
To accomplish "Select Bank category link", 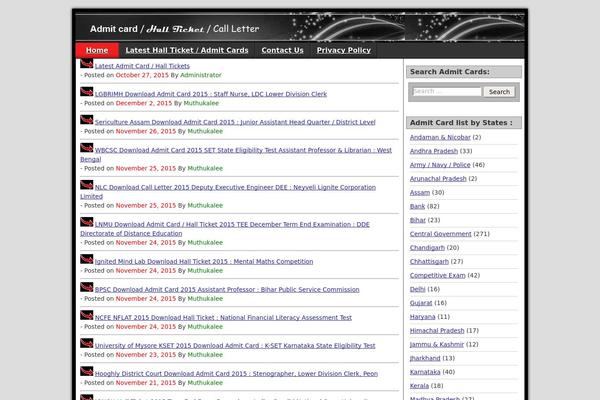I will pyautogui.click(x=417, y=206).
